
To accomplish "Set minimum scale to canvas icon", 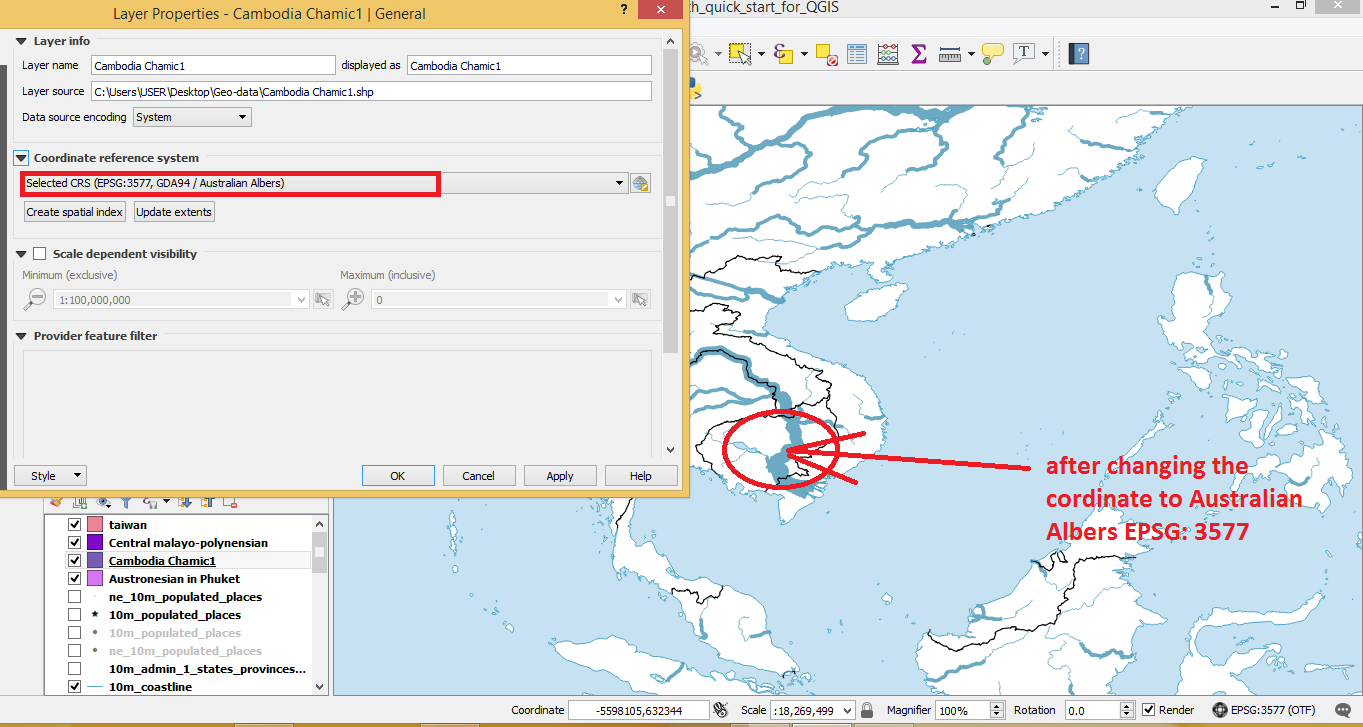I will click(323, 299).
